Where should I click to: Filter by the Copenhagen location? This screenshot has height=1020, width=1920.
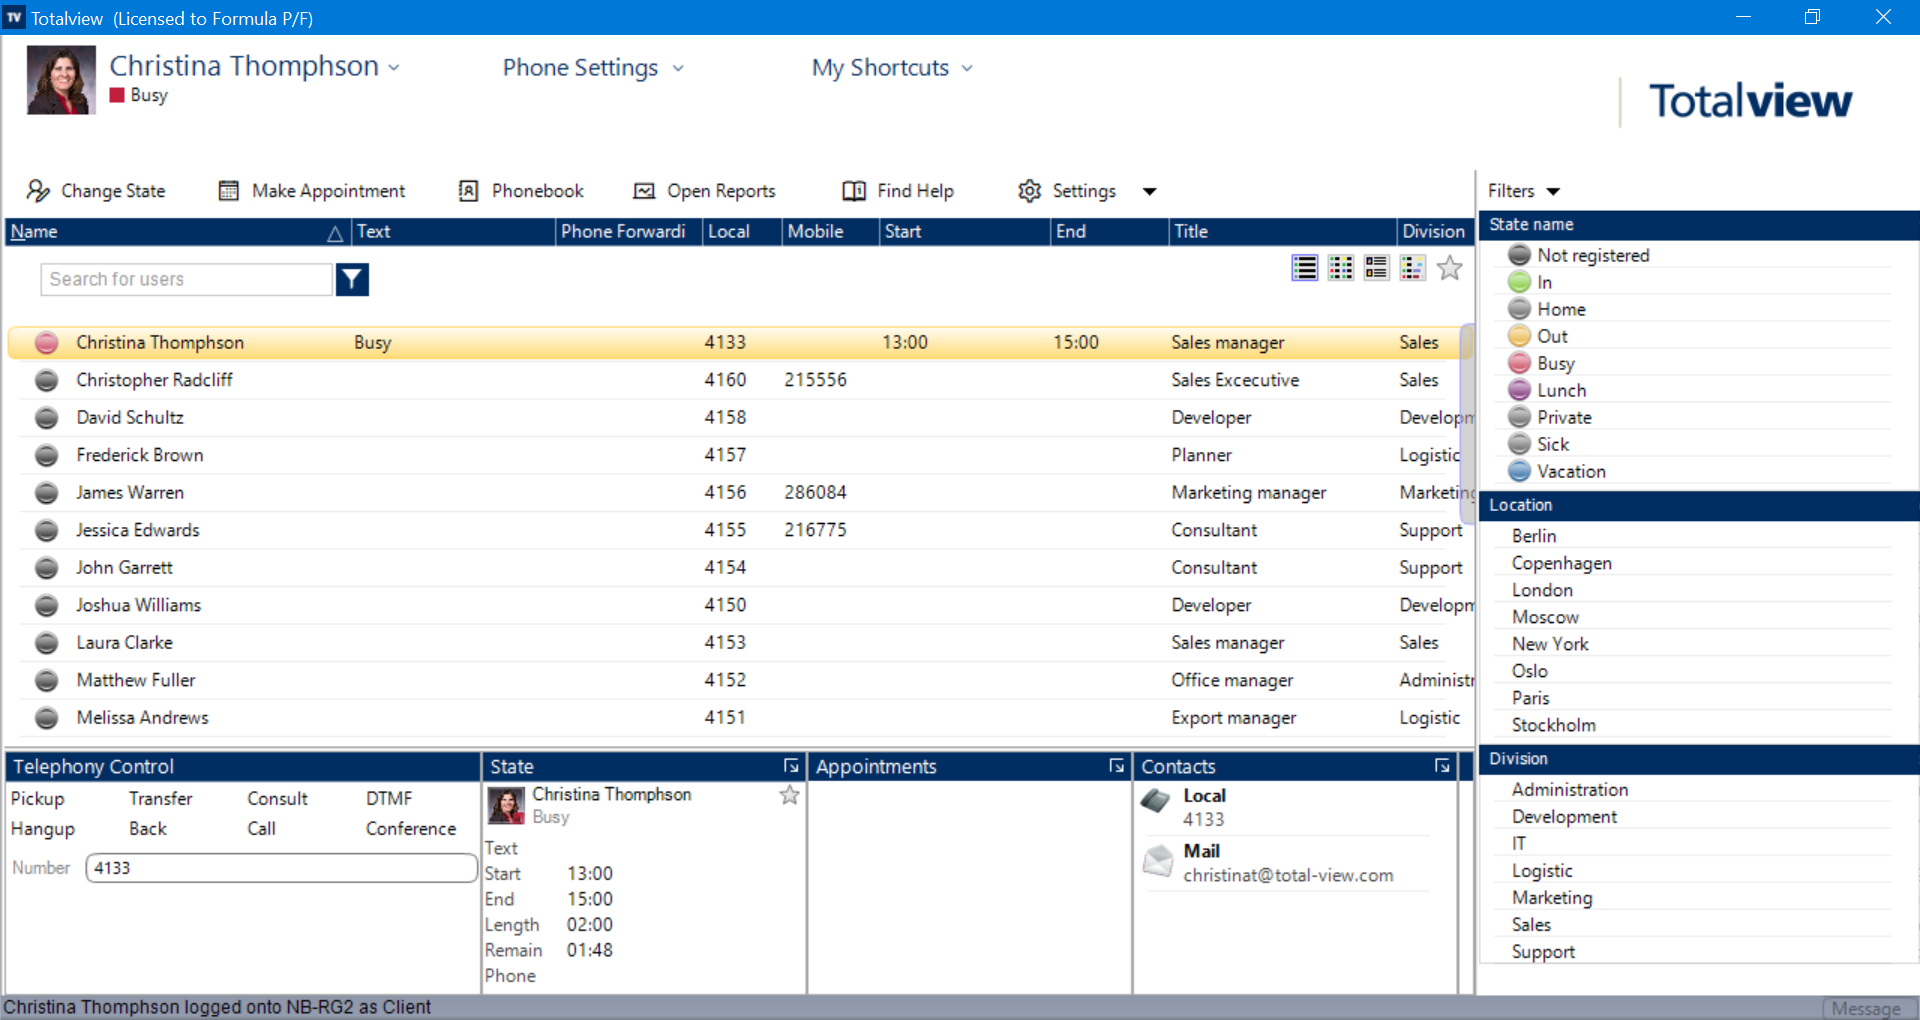pos(1562,563)
